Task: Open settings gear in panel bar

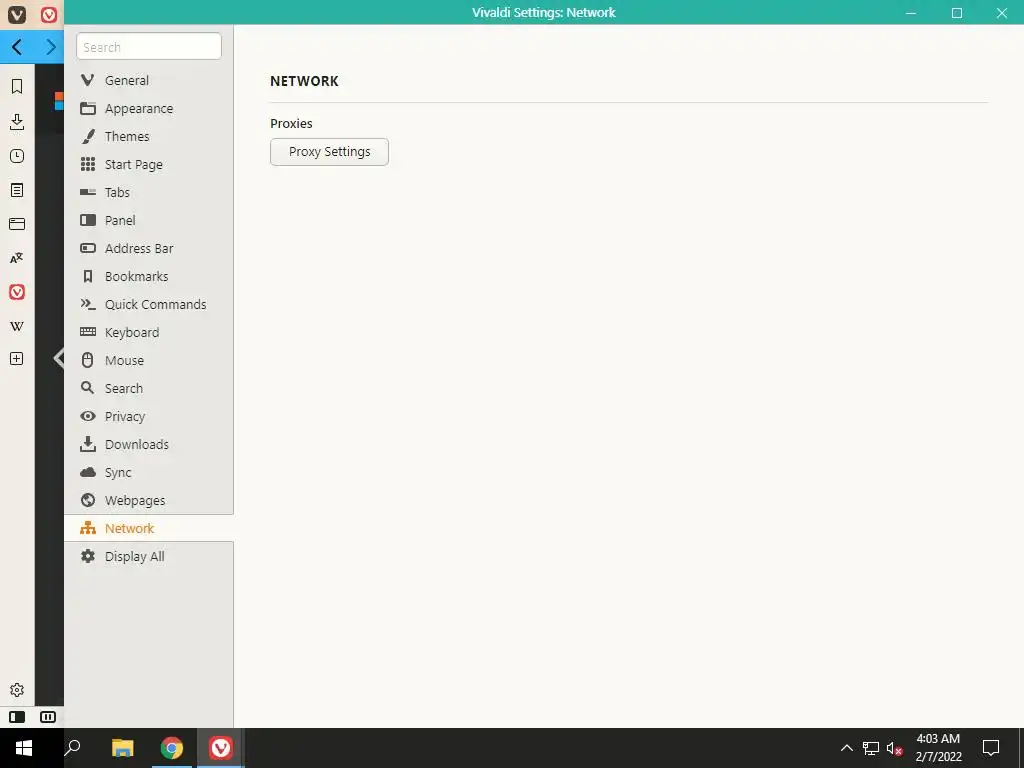Action: pos(17,690)
